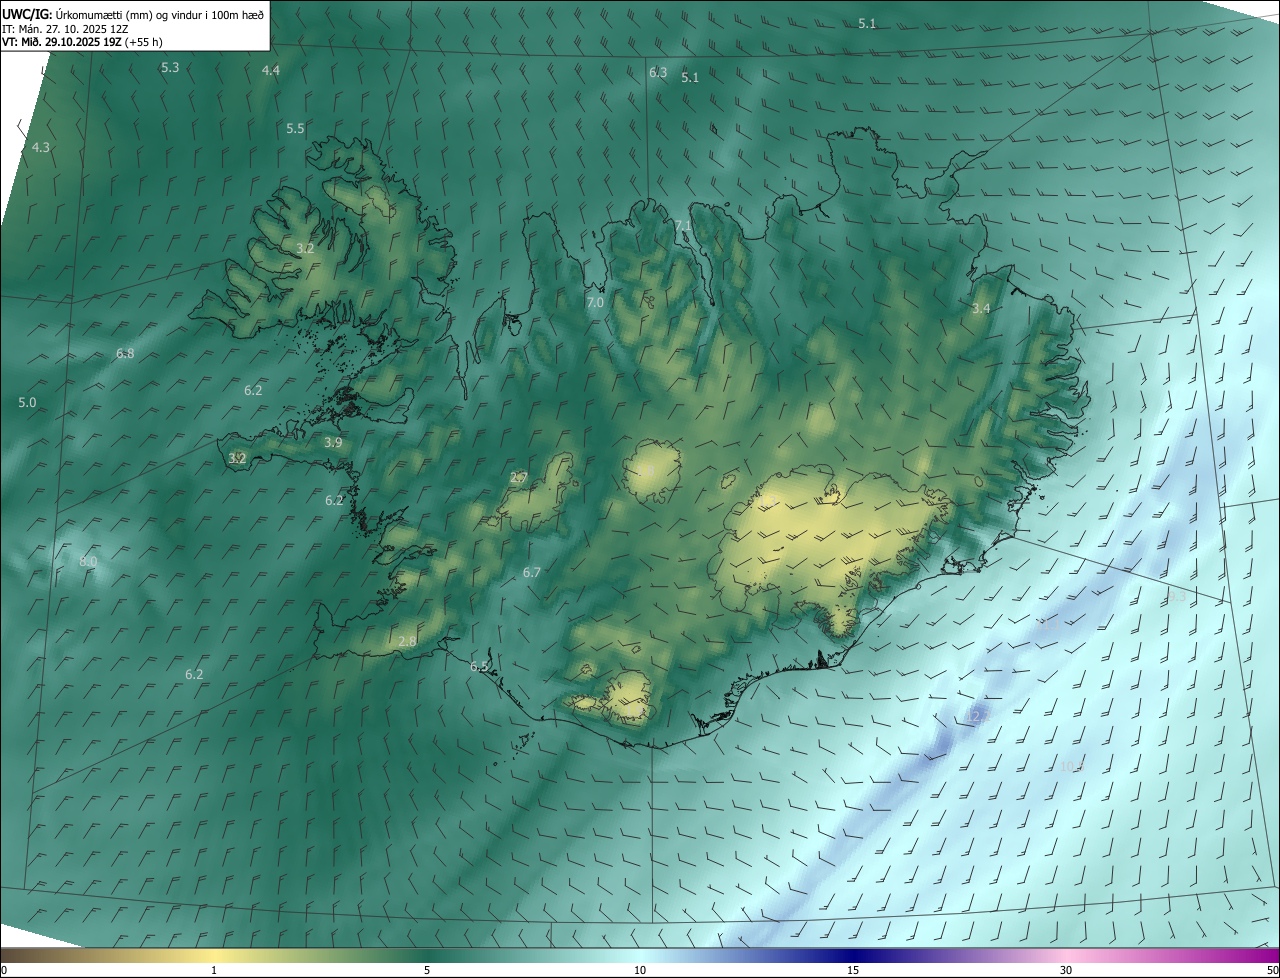Click the 'VT: Mið. 29.10.2025 19Z (+55 h)' line
1280x978 pixels.
[x=83, y=42]
